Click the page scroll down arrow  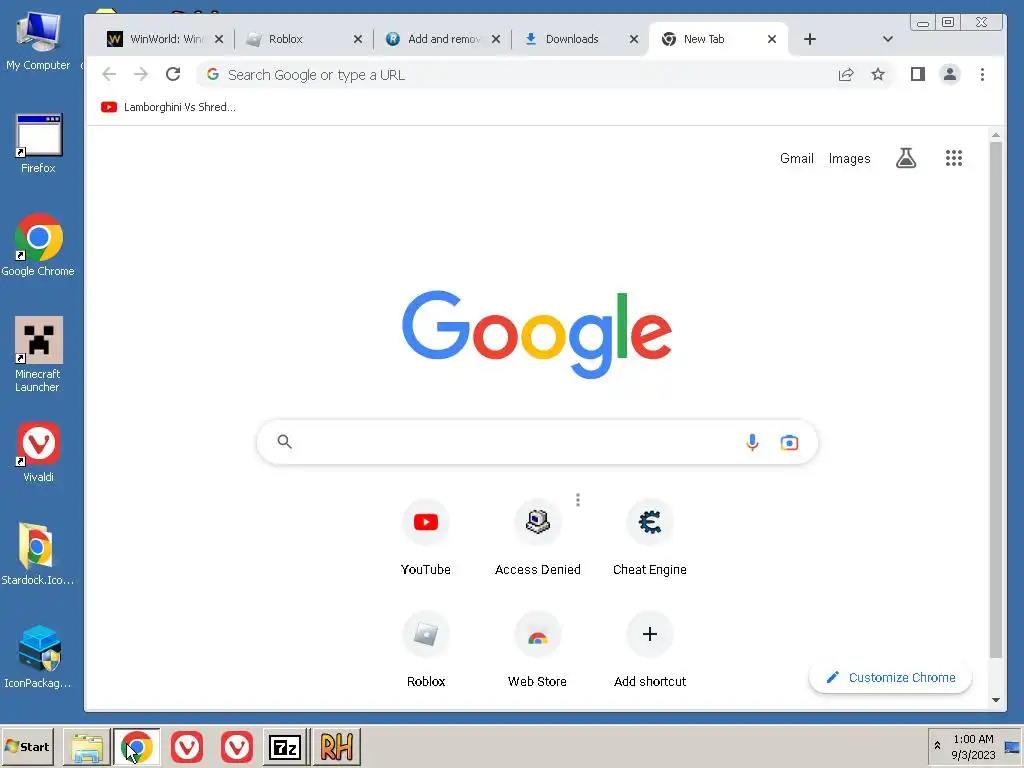995,700
